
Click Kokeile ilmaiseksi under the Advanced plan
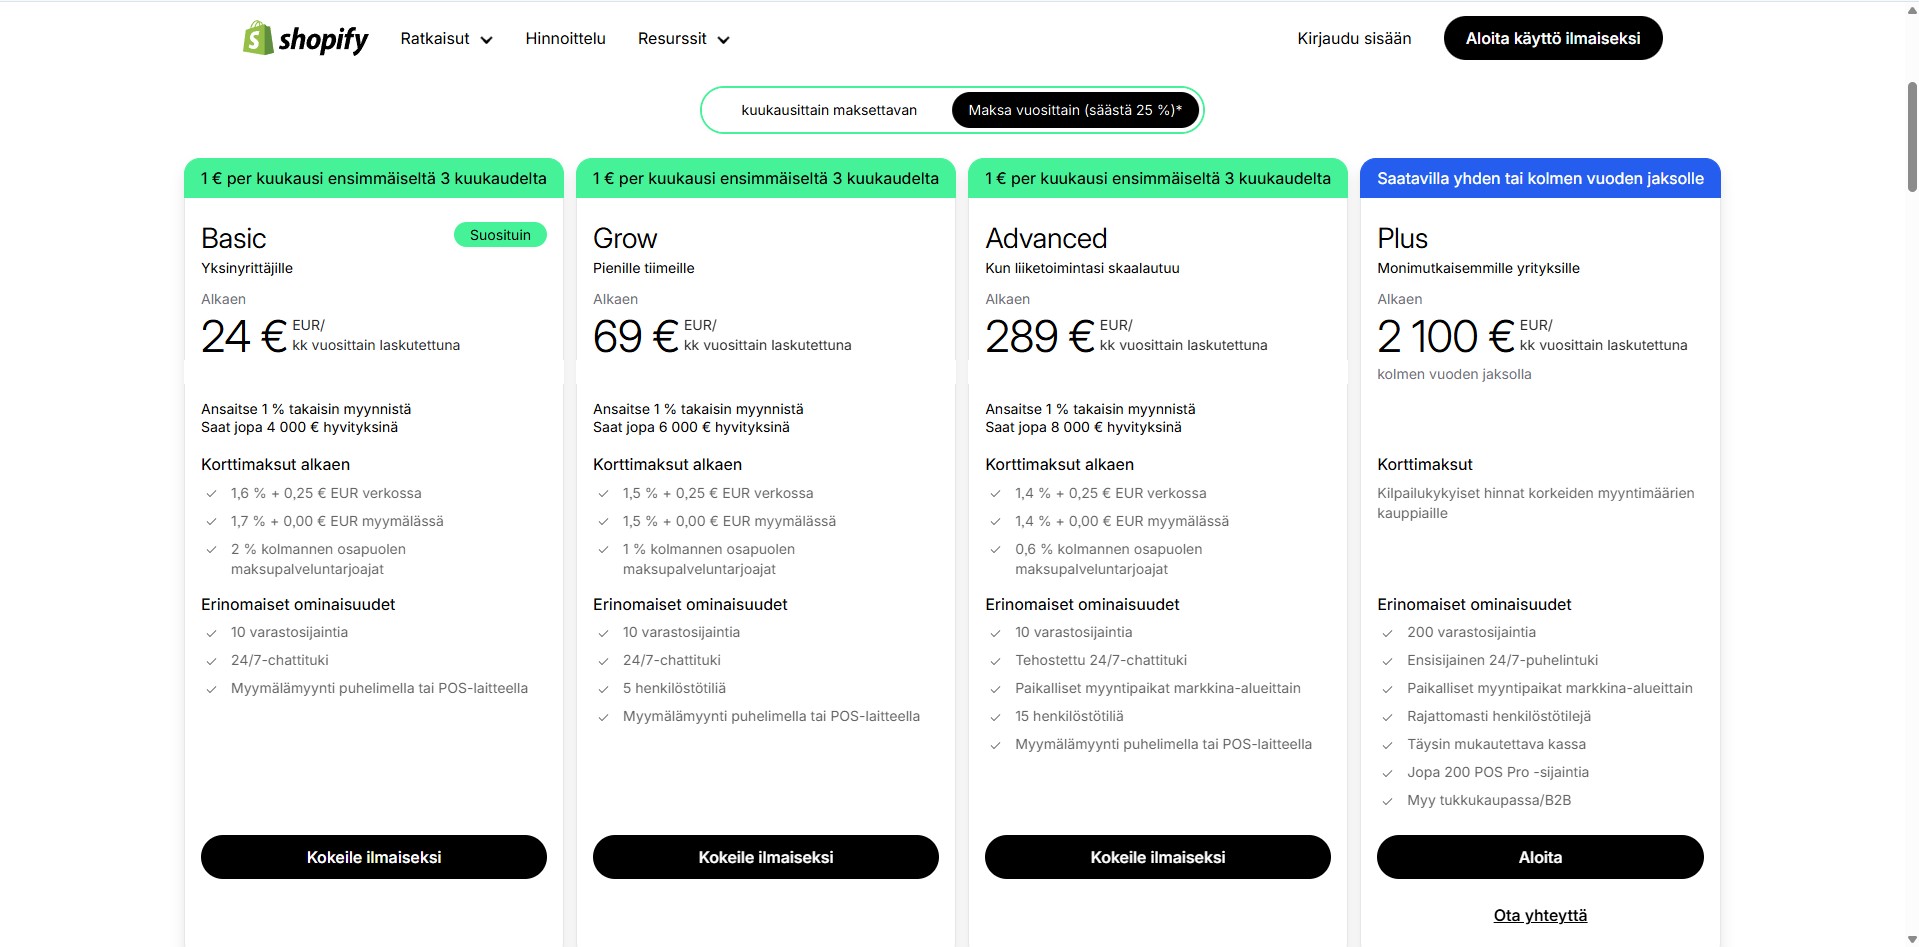(1157, 857)
